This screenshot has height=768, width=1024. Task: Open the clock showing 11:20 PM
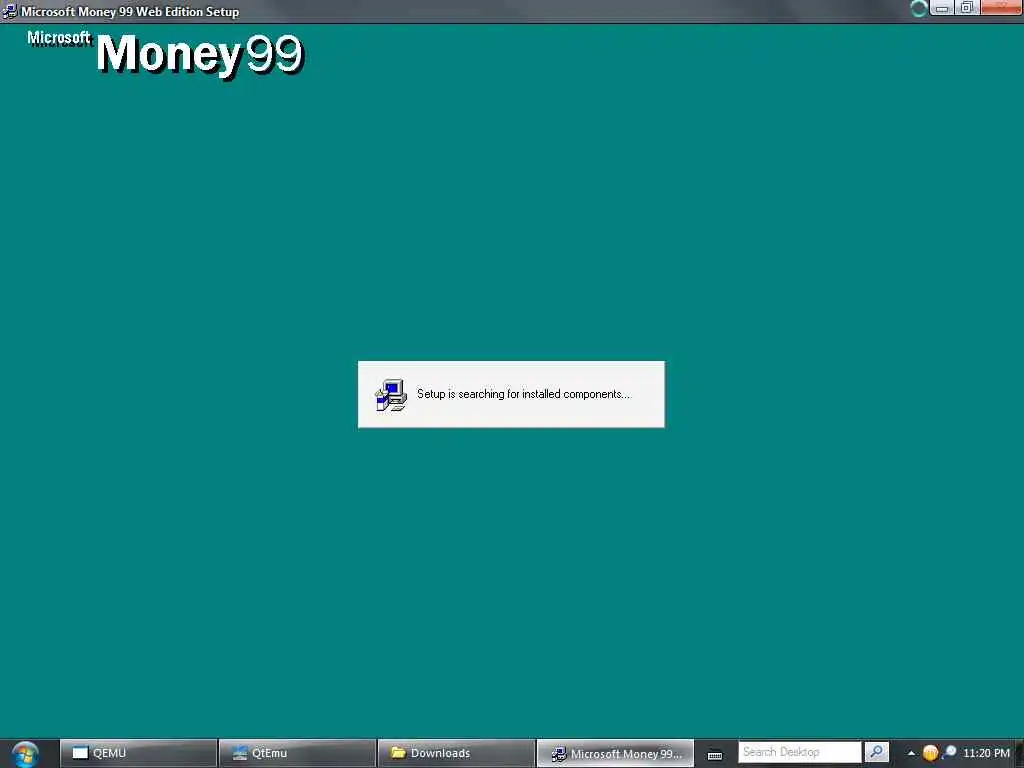click(986, 753)
